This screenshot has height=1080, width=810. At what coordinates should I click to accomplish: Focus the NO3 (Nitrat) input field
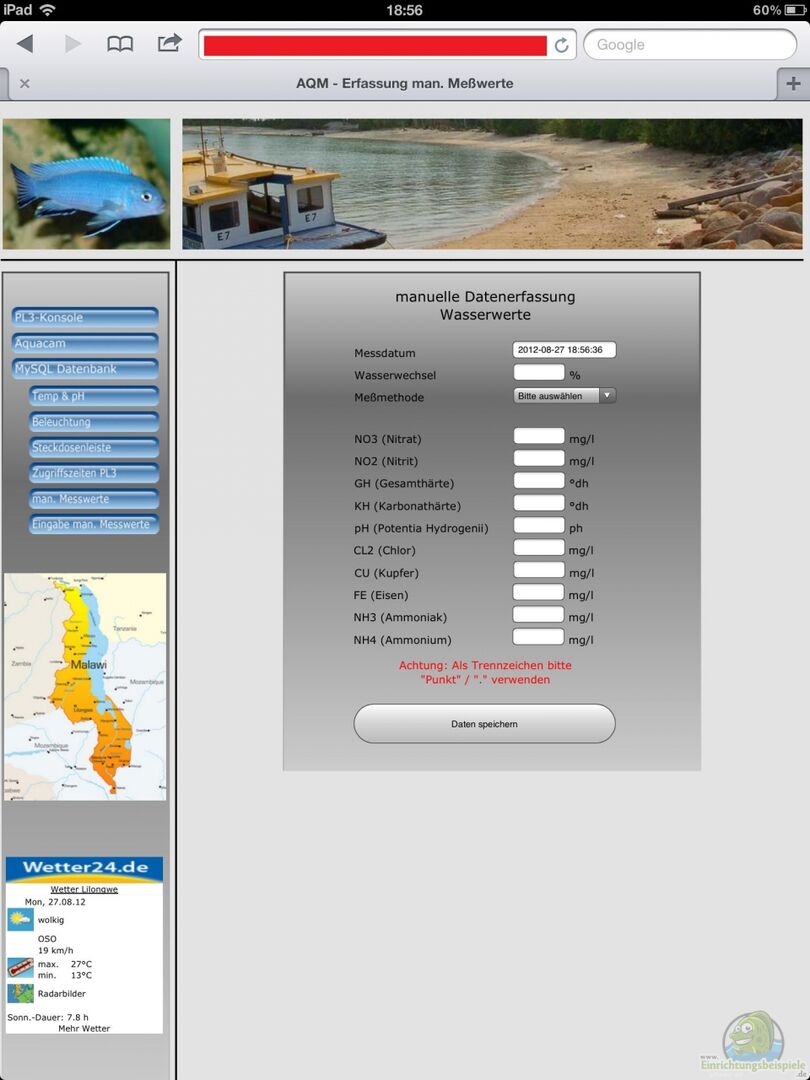click(539, 436)
